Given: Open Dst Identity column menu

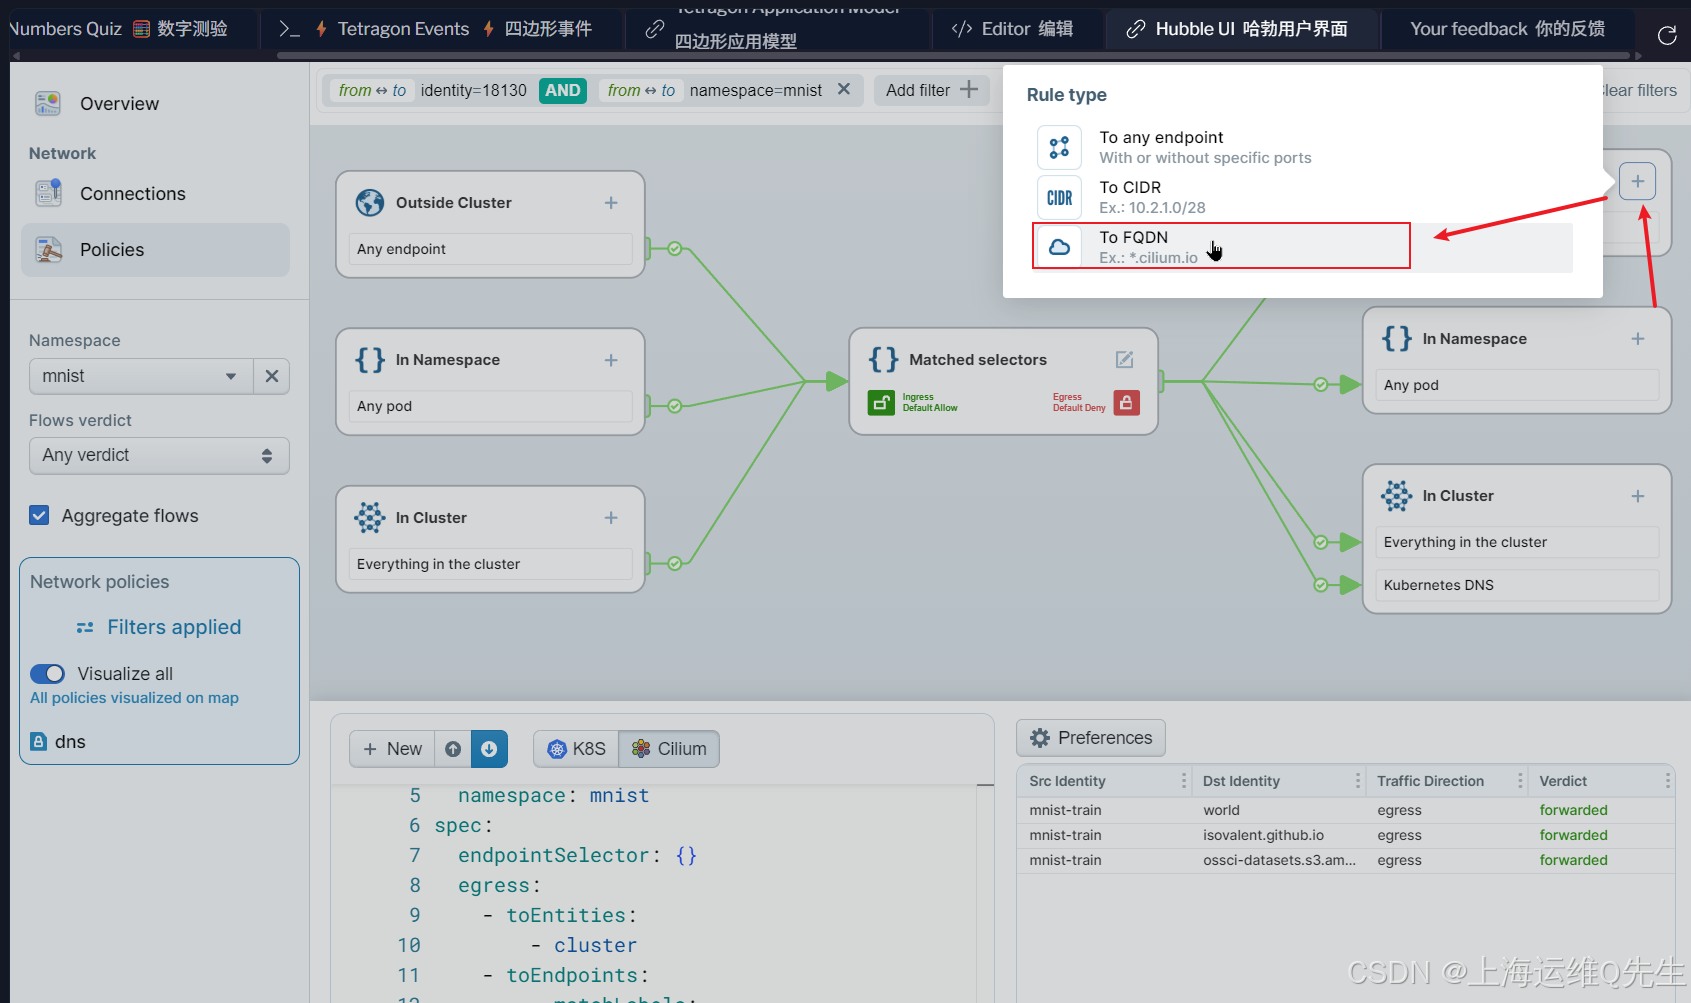Looking at the screenshot, I should [1358, 781].
